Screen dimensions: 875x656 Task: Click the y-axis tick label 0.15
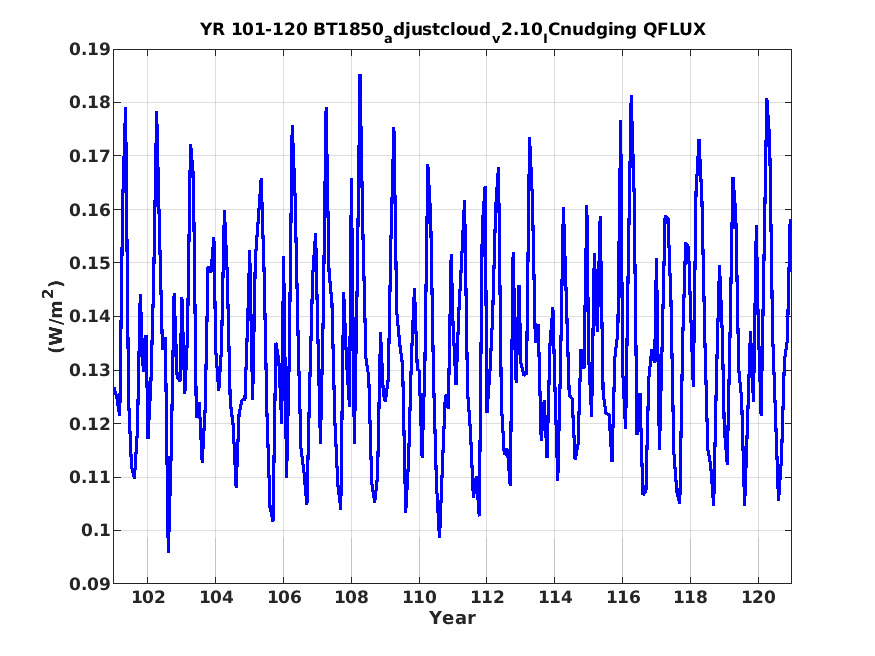[89, 263]
